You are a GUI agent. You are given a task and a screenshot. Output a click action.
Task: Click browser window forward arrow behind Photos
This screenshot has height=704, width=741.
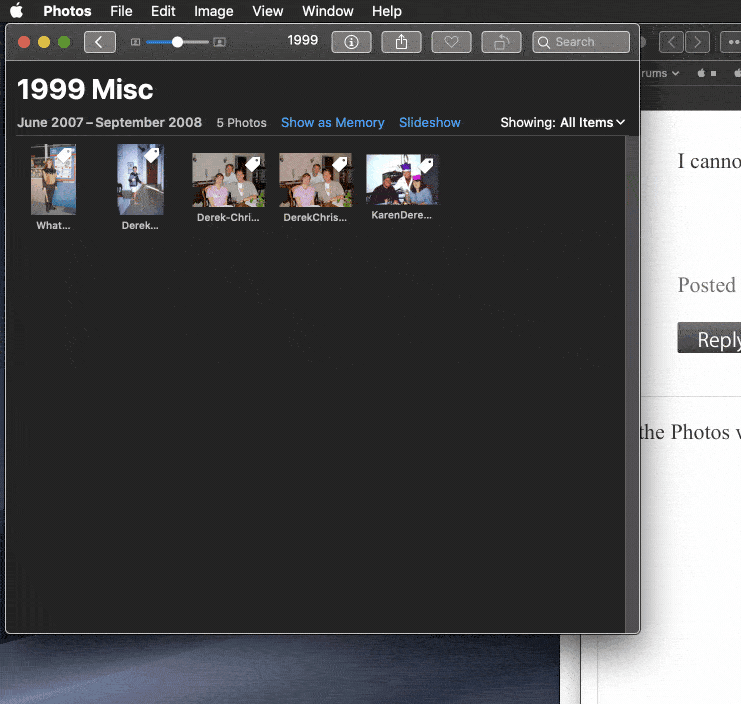(x=698, y=42)
